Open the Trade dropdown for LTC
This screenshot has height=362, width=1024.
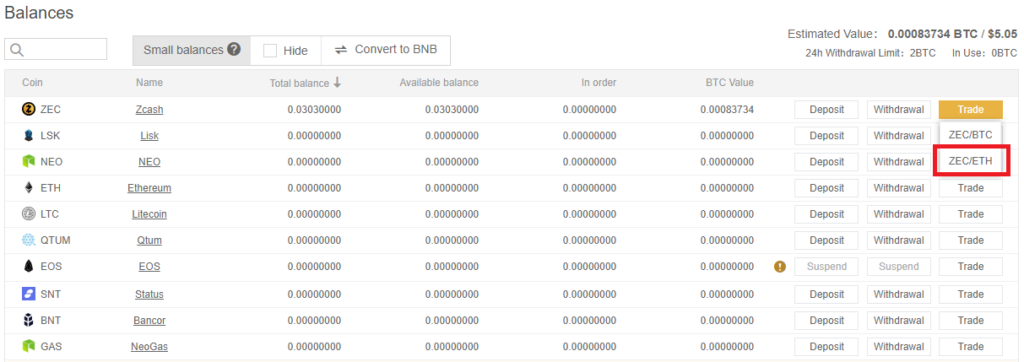[970, 214]
